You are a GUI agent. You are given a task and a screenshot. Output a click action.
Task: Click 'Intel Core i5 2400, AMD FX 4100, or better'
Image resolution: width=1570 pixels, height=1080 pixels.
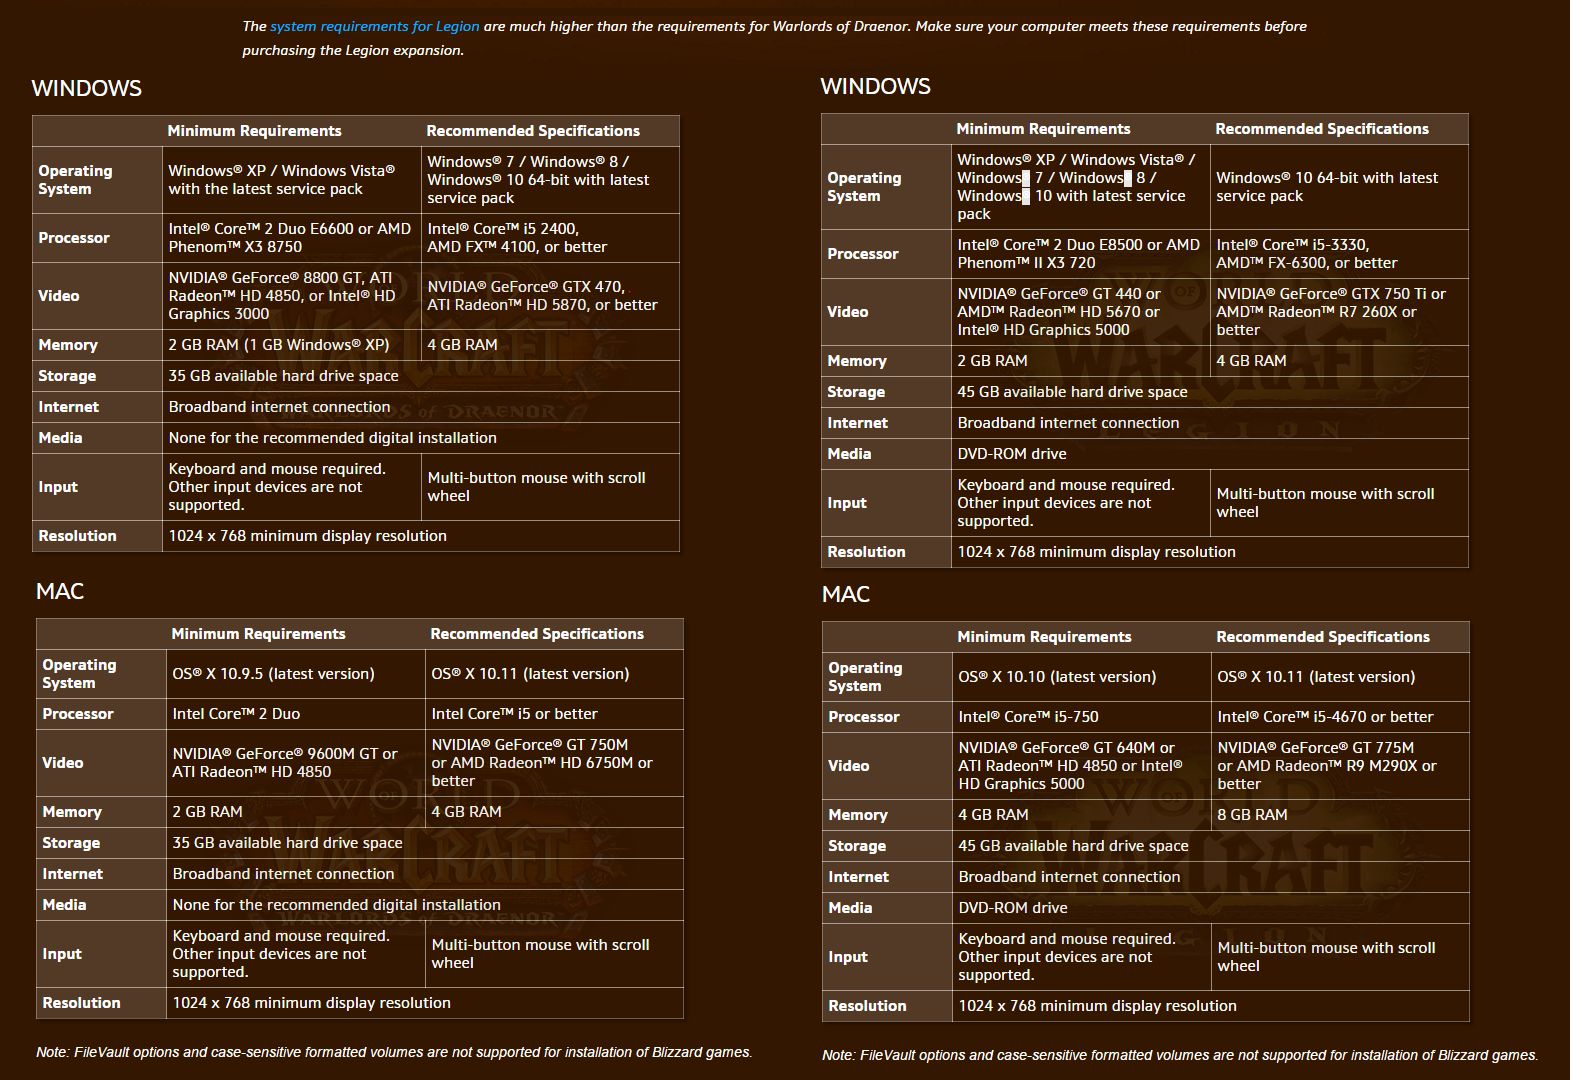[550, 238]
